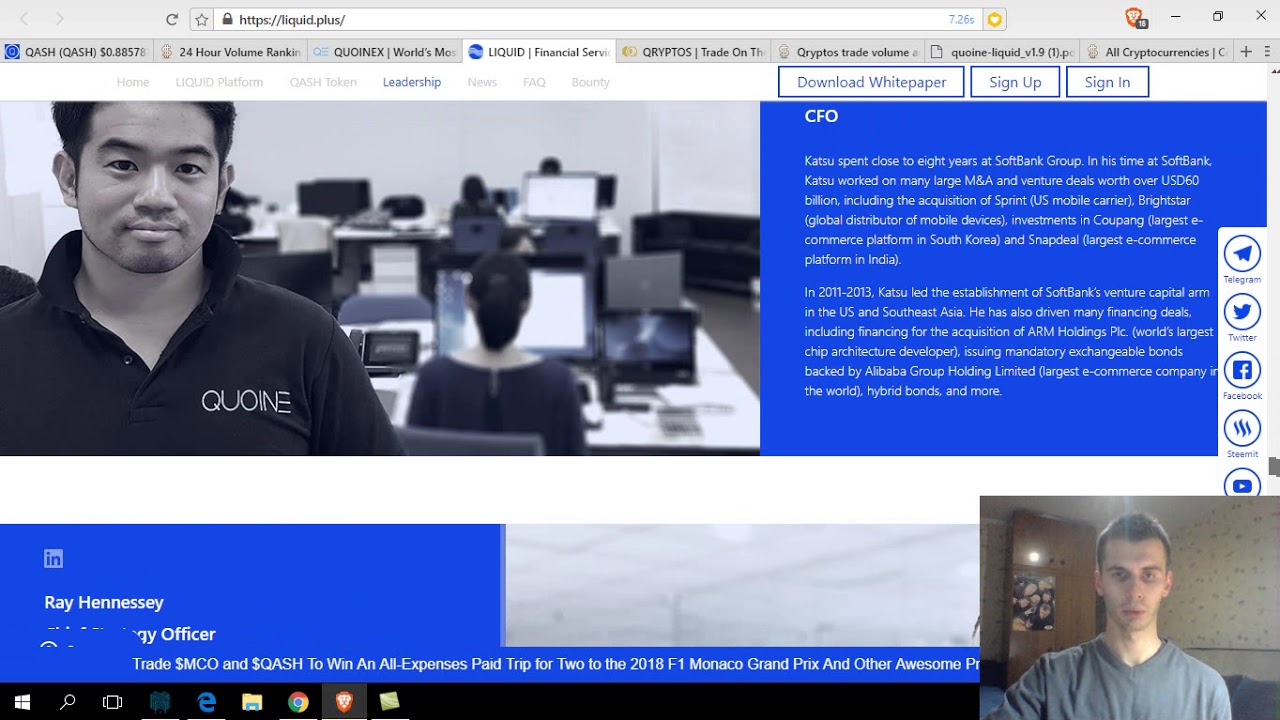
Task: Launch Microsoft Edge from the taskbar
Action: (x=206, y=702)
